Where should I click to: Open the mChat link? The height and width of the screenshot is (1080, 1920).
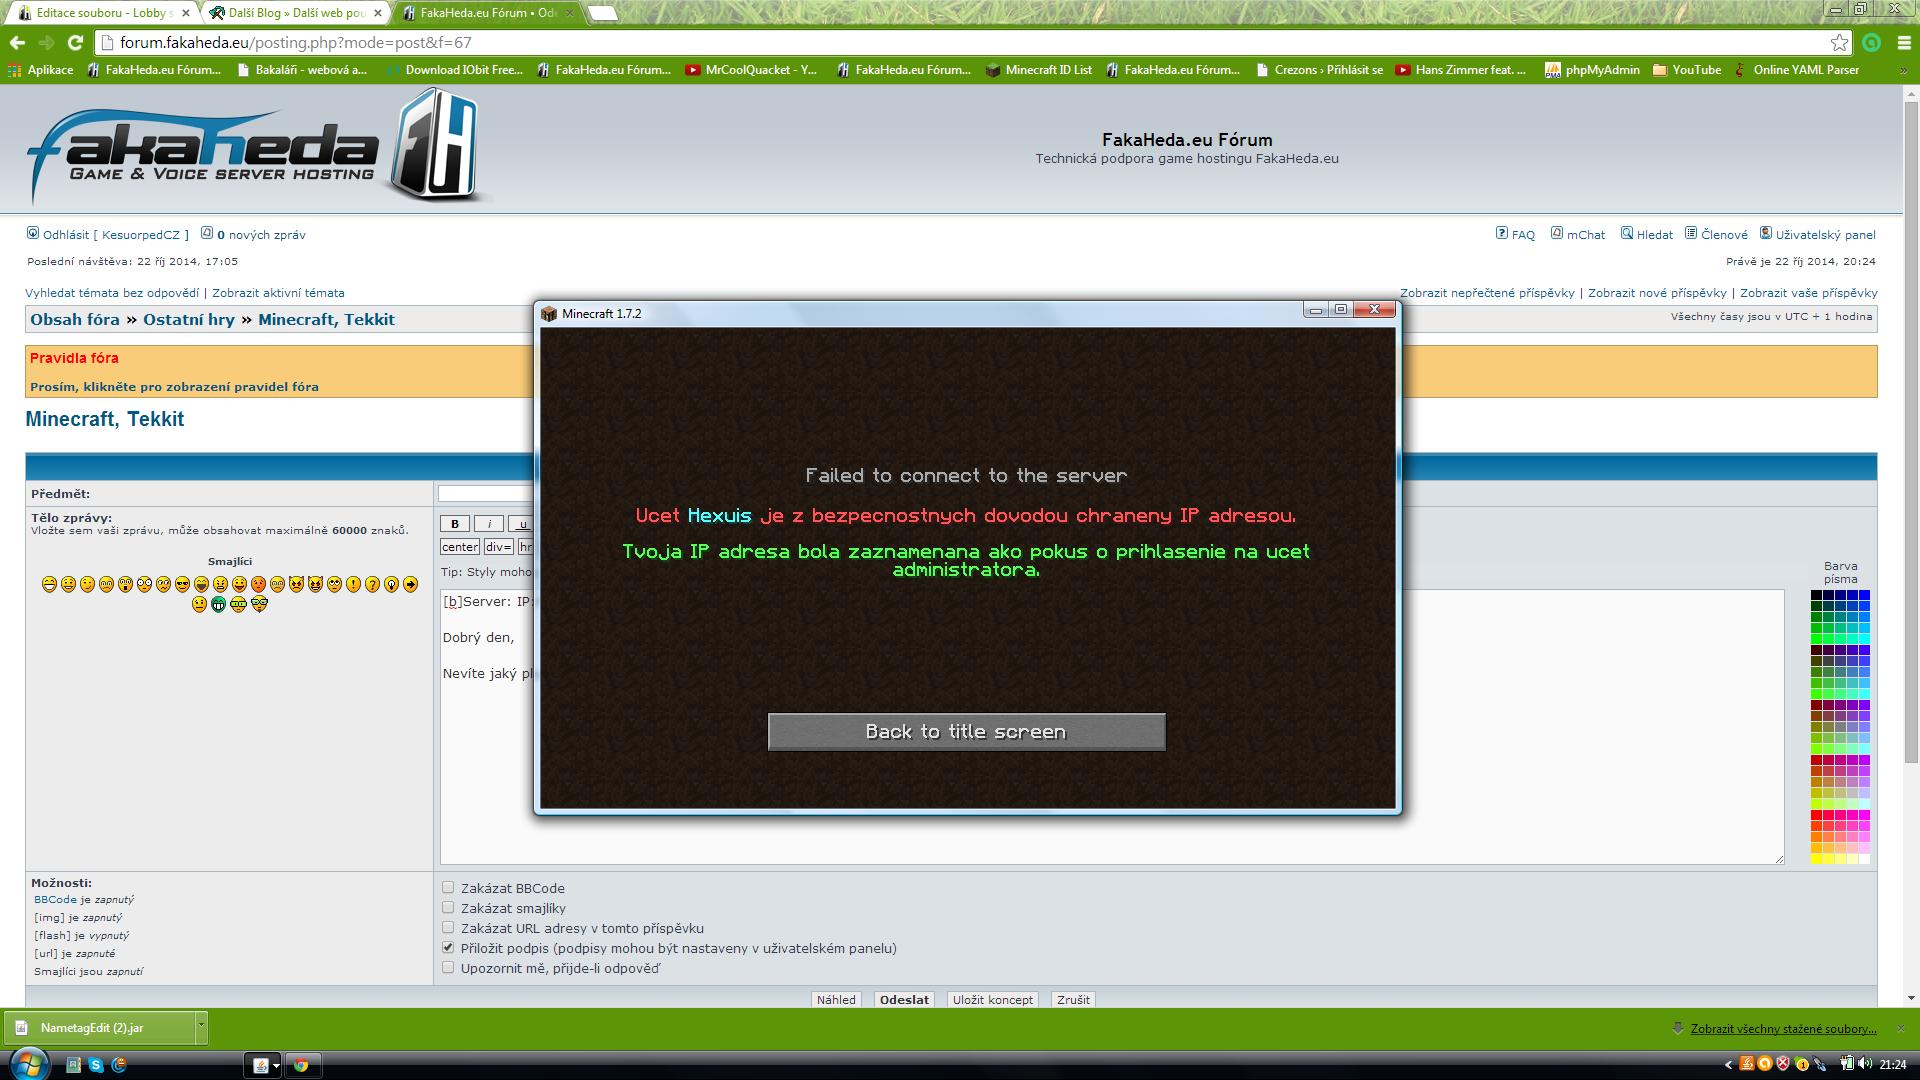point(1577,235)
